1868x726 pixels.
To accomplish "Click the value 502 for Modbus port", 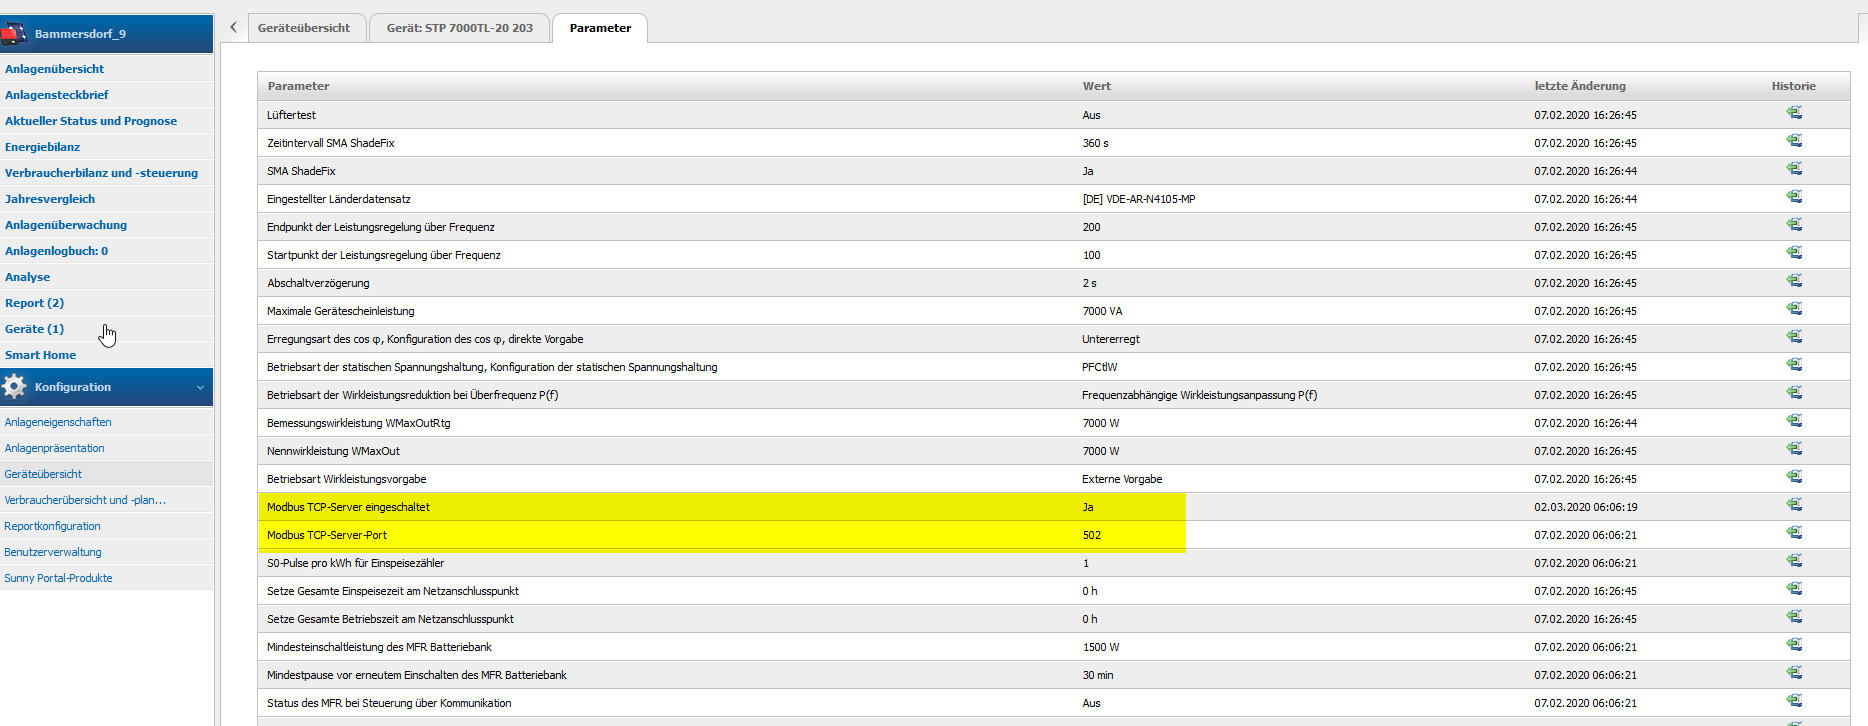I will [1092, 535].
